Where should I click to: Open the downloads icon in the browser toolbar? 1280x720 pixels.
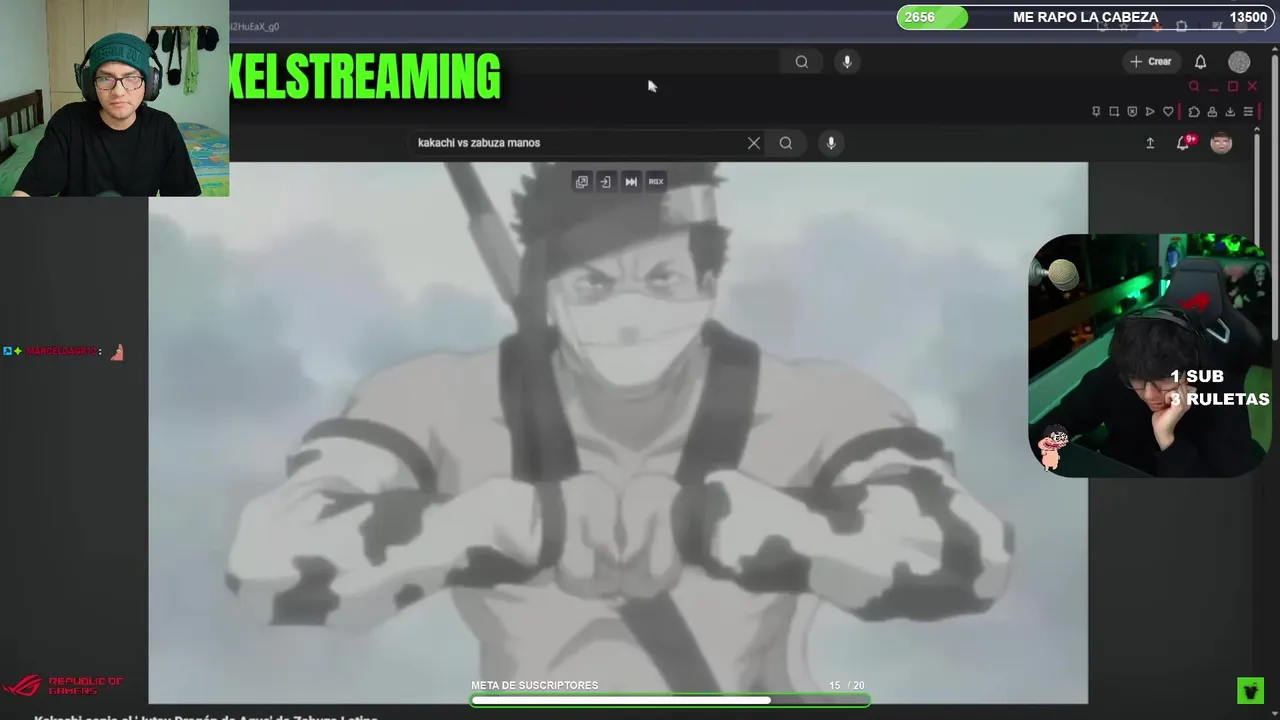pyautogui.click(x=1230, y=112)
